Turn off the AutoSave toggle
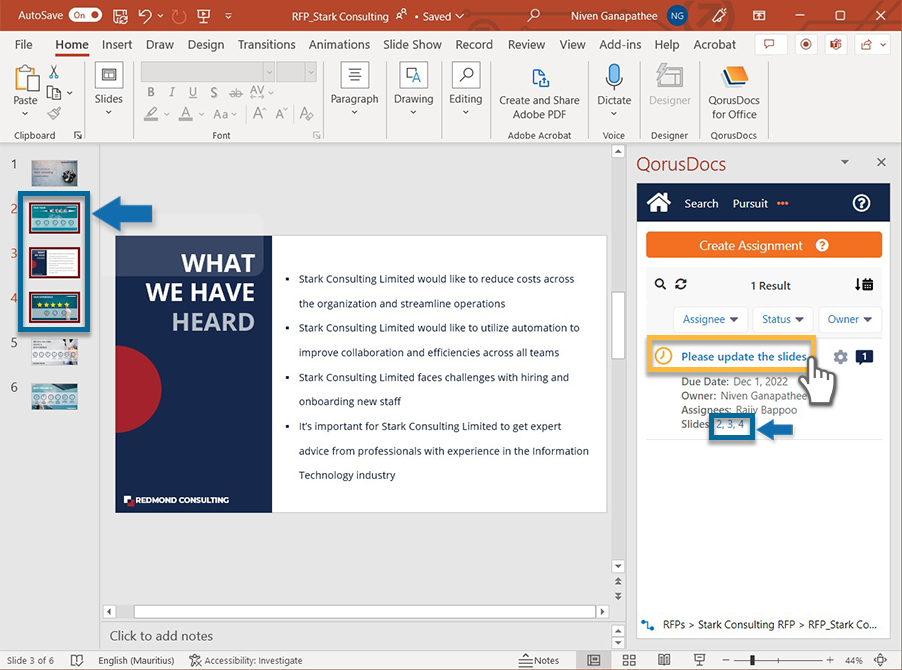 pyautogui.click(x=85, y=16)
